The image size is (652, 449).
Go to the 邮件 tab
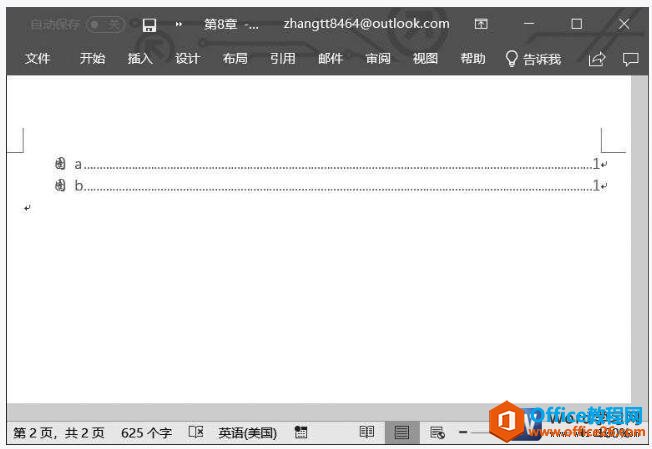coord(331,58)
